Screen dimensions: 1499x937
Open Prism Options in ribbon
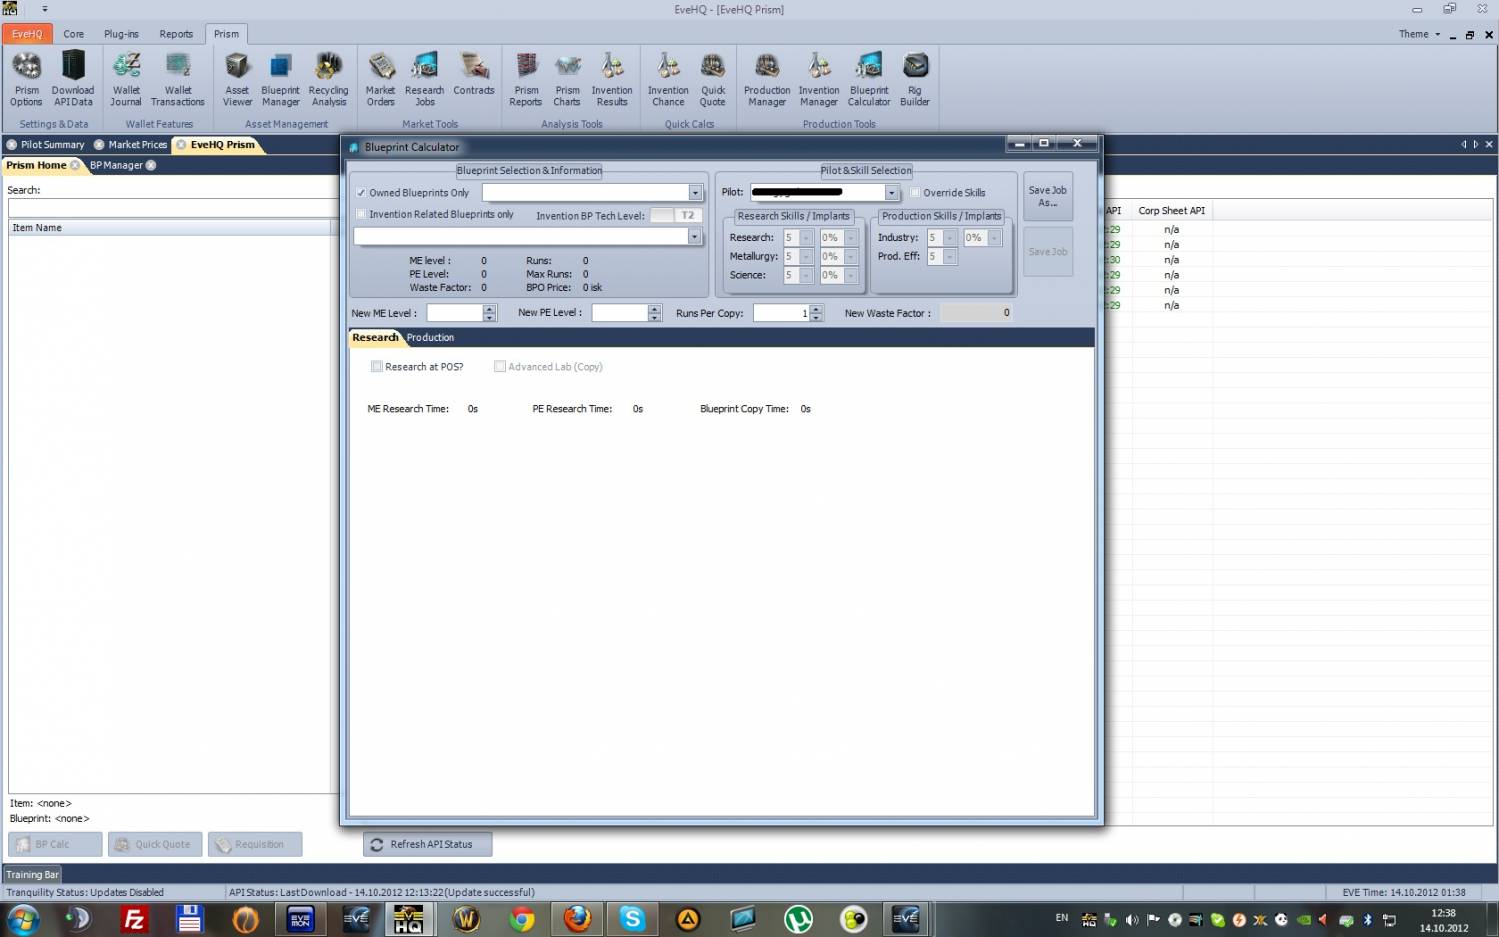coord(26,79)
